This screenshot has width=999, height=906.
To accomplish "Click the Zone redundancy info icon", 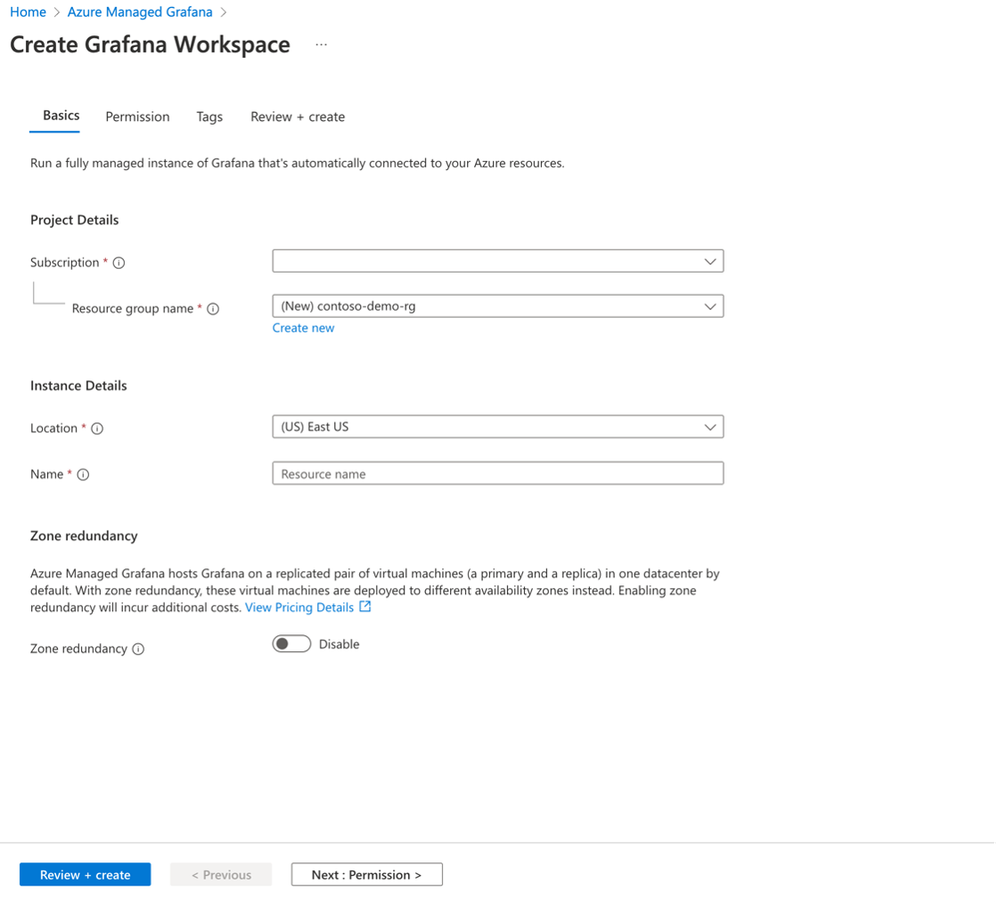I will (x=138, y=649).
